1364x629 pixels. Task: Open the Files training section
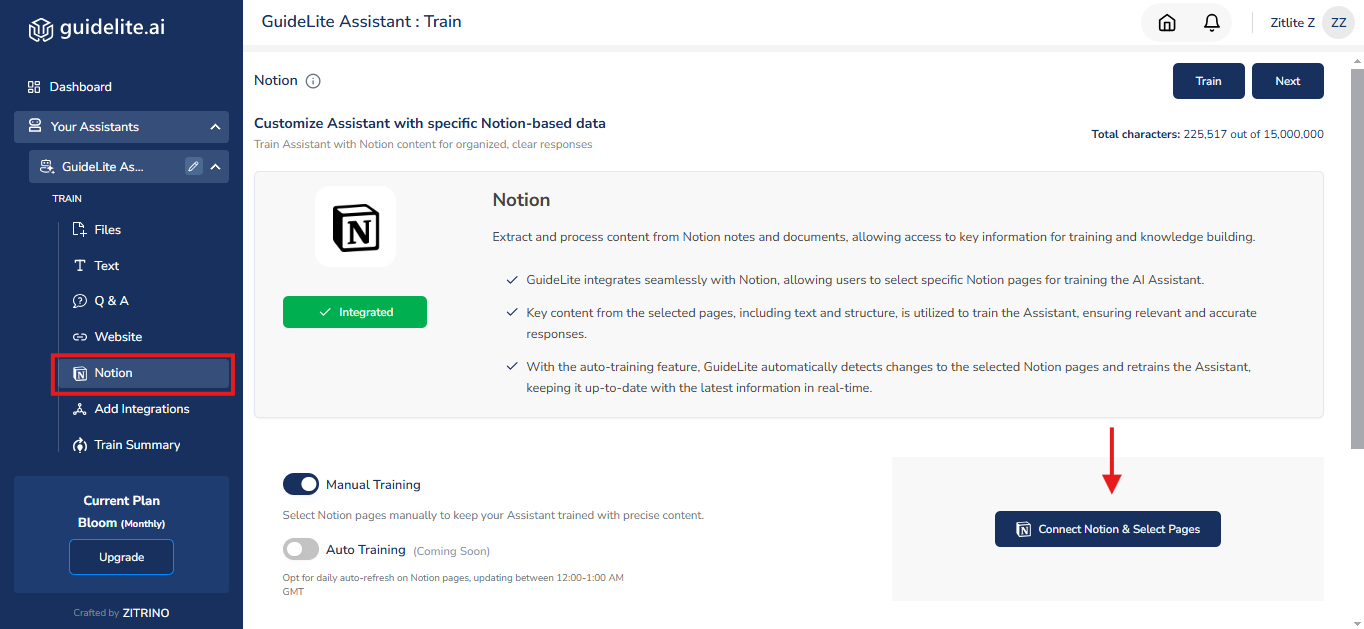(107, 230)
